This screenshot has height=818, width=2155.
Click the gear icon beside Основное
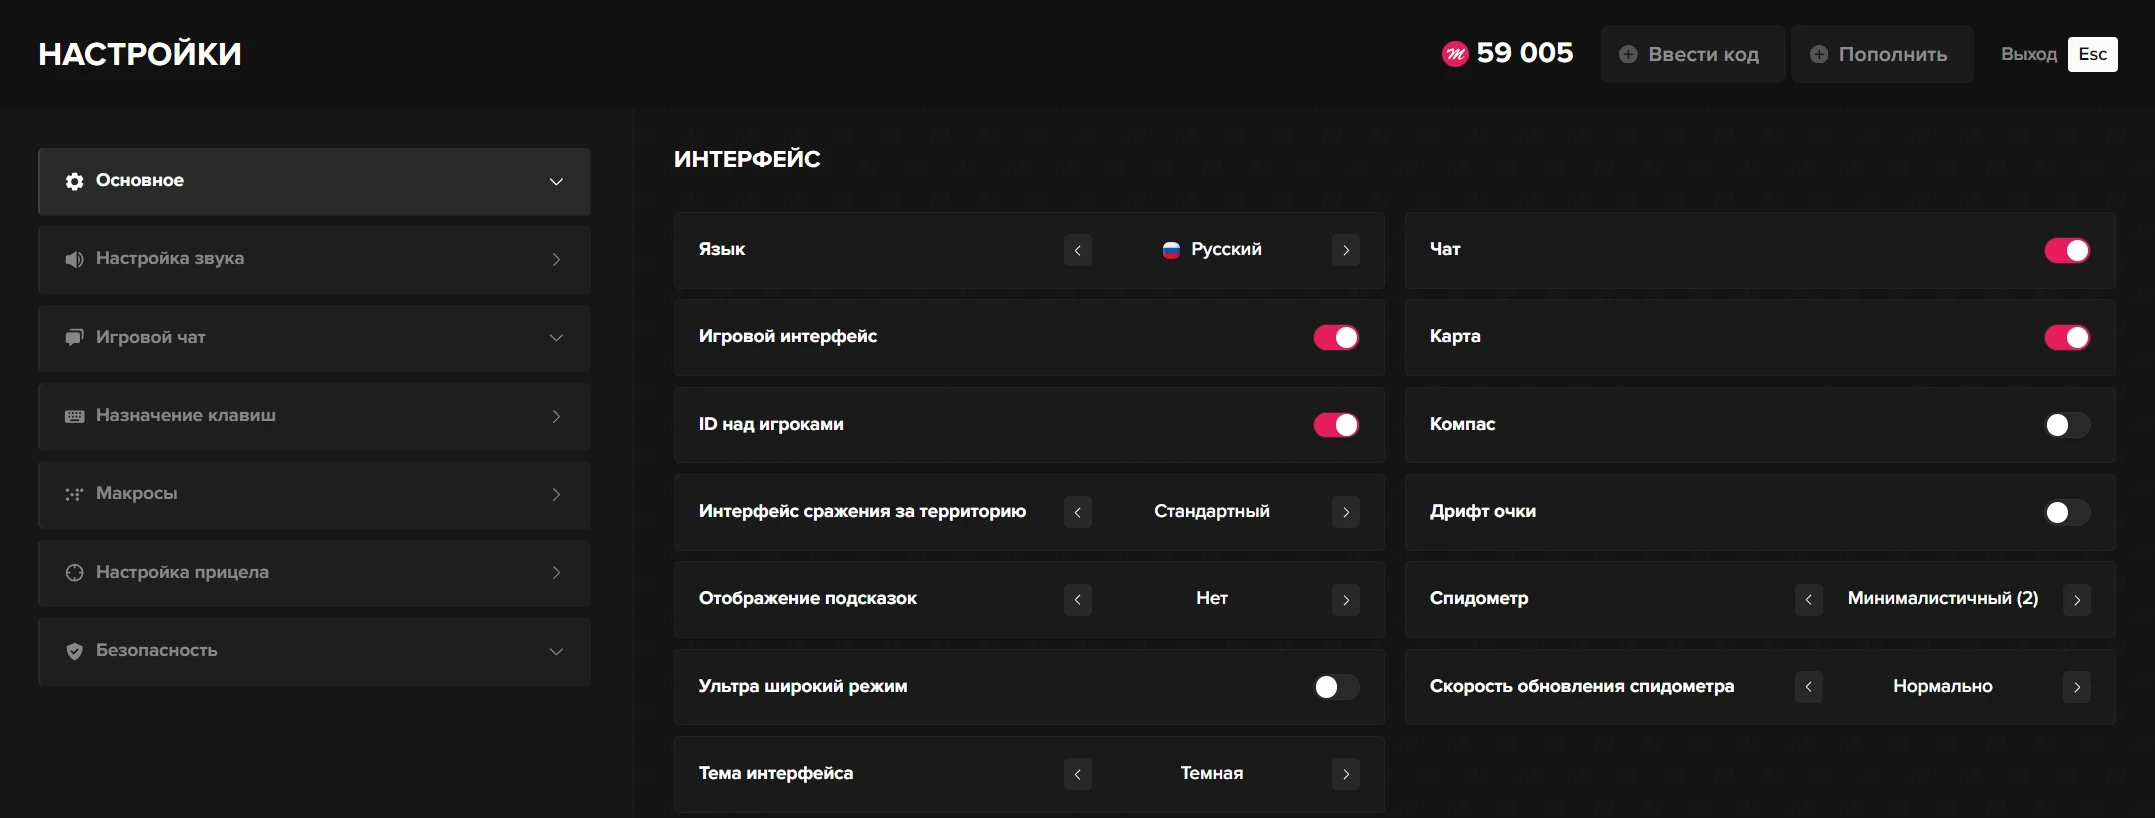pyautogui.click(x=74, y=181)
